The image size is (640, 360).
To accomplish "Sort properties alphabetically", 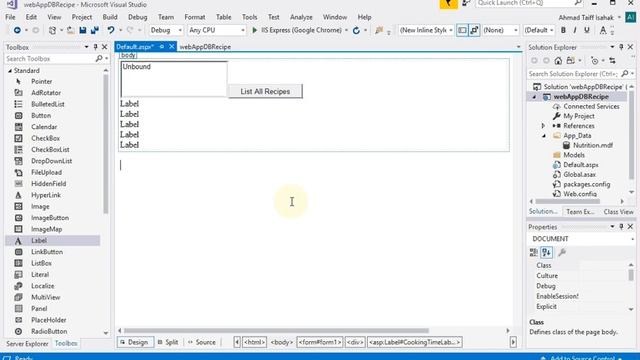I will 547,253.
